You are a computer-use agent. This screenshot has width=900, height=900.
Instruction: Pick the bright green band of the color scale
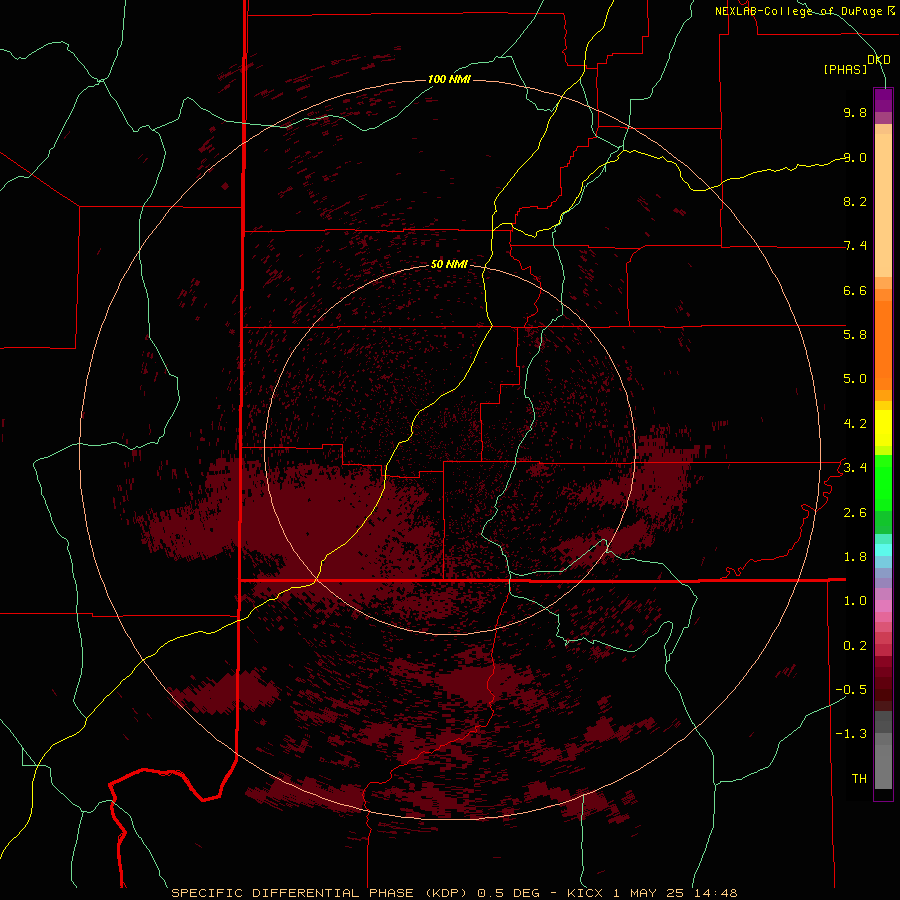pos(883,482)
